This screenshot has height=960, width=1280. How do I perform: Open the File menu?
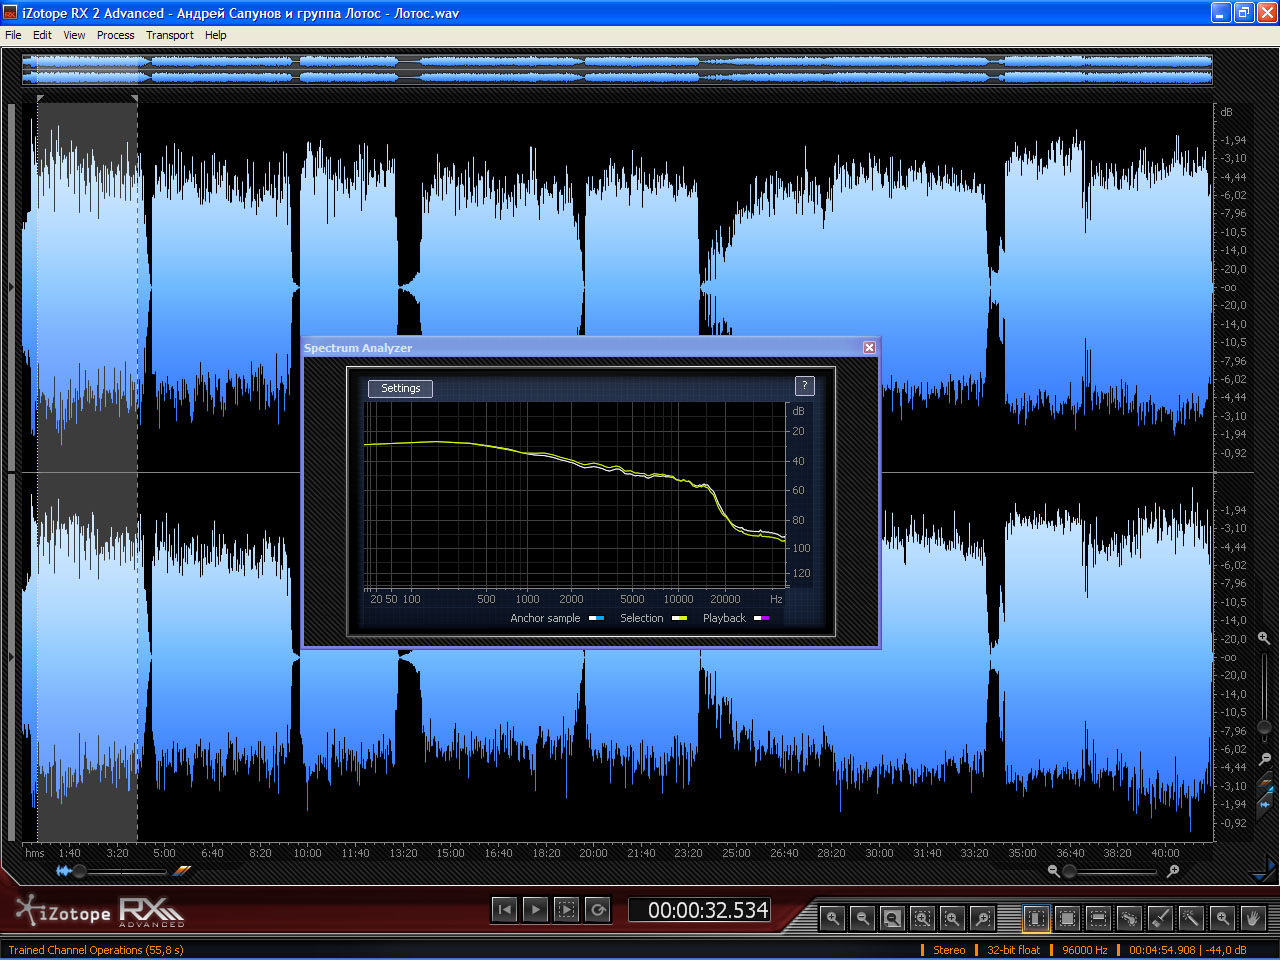pos(13,35)
